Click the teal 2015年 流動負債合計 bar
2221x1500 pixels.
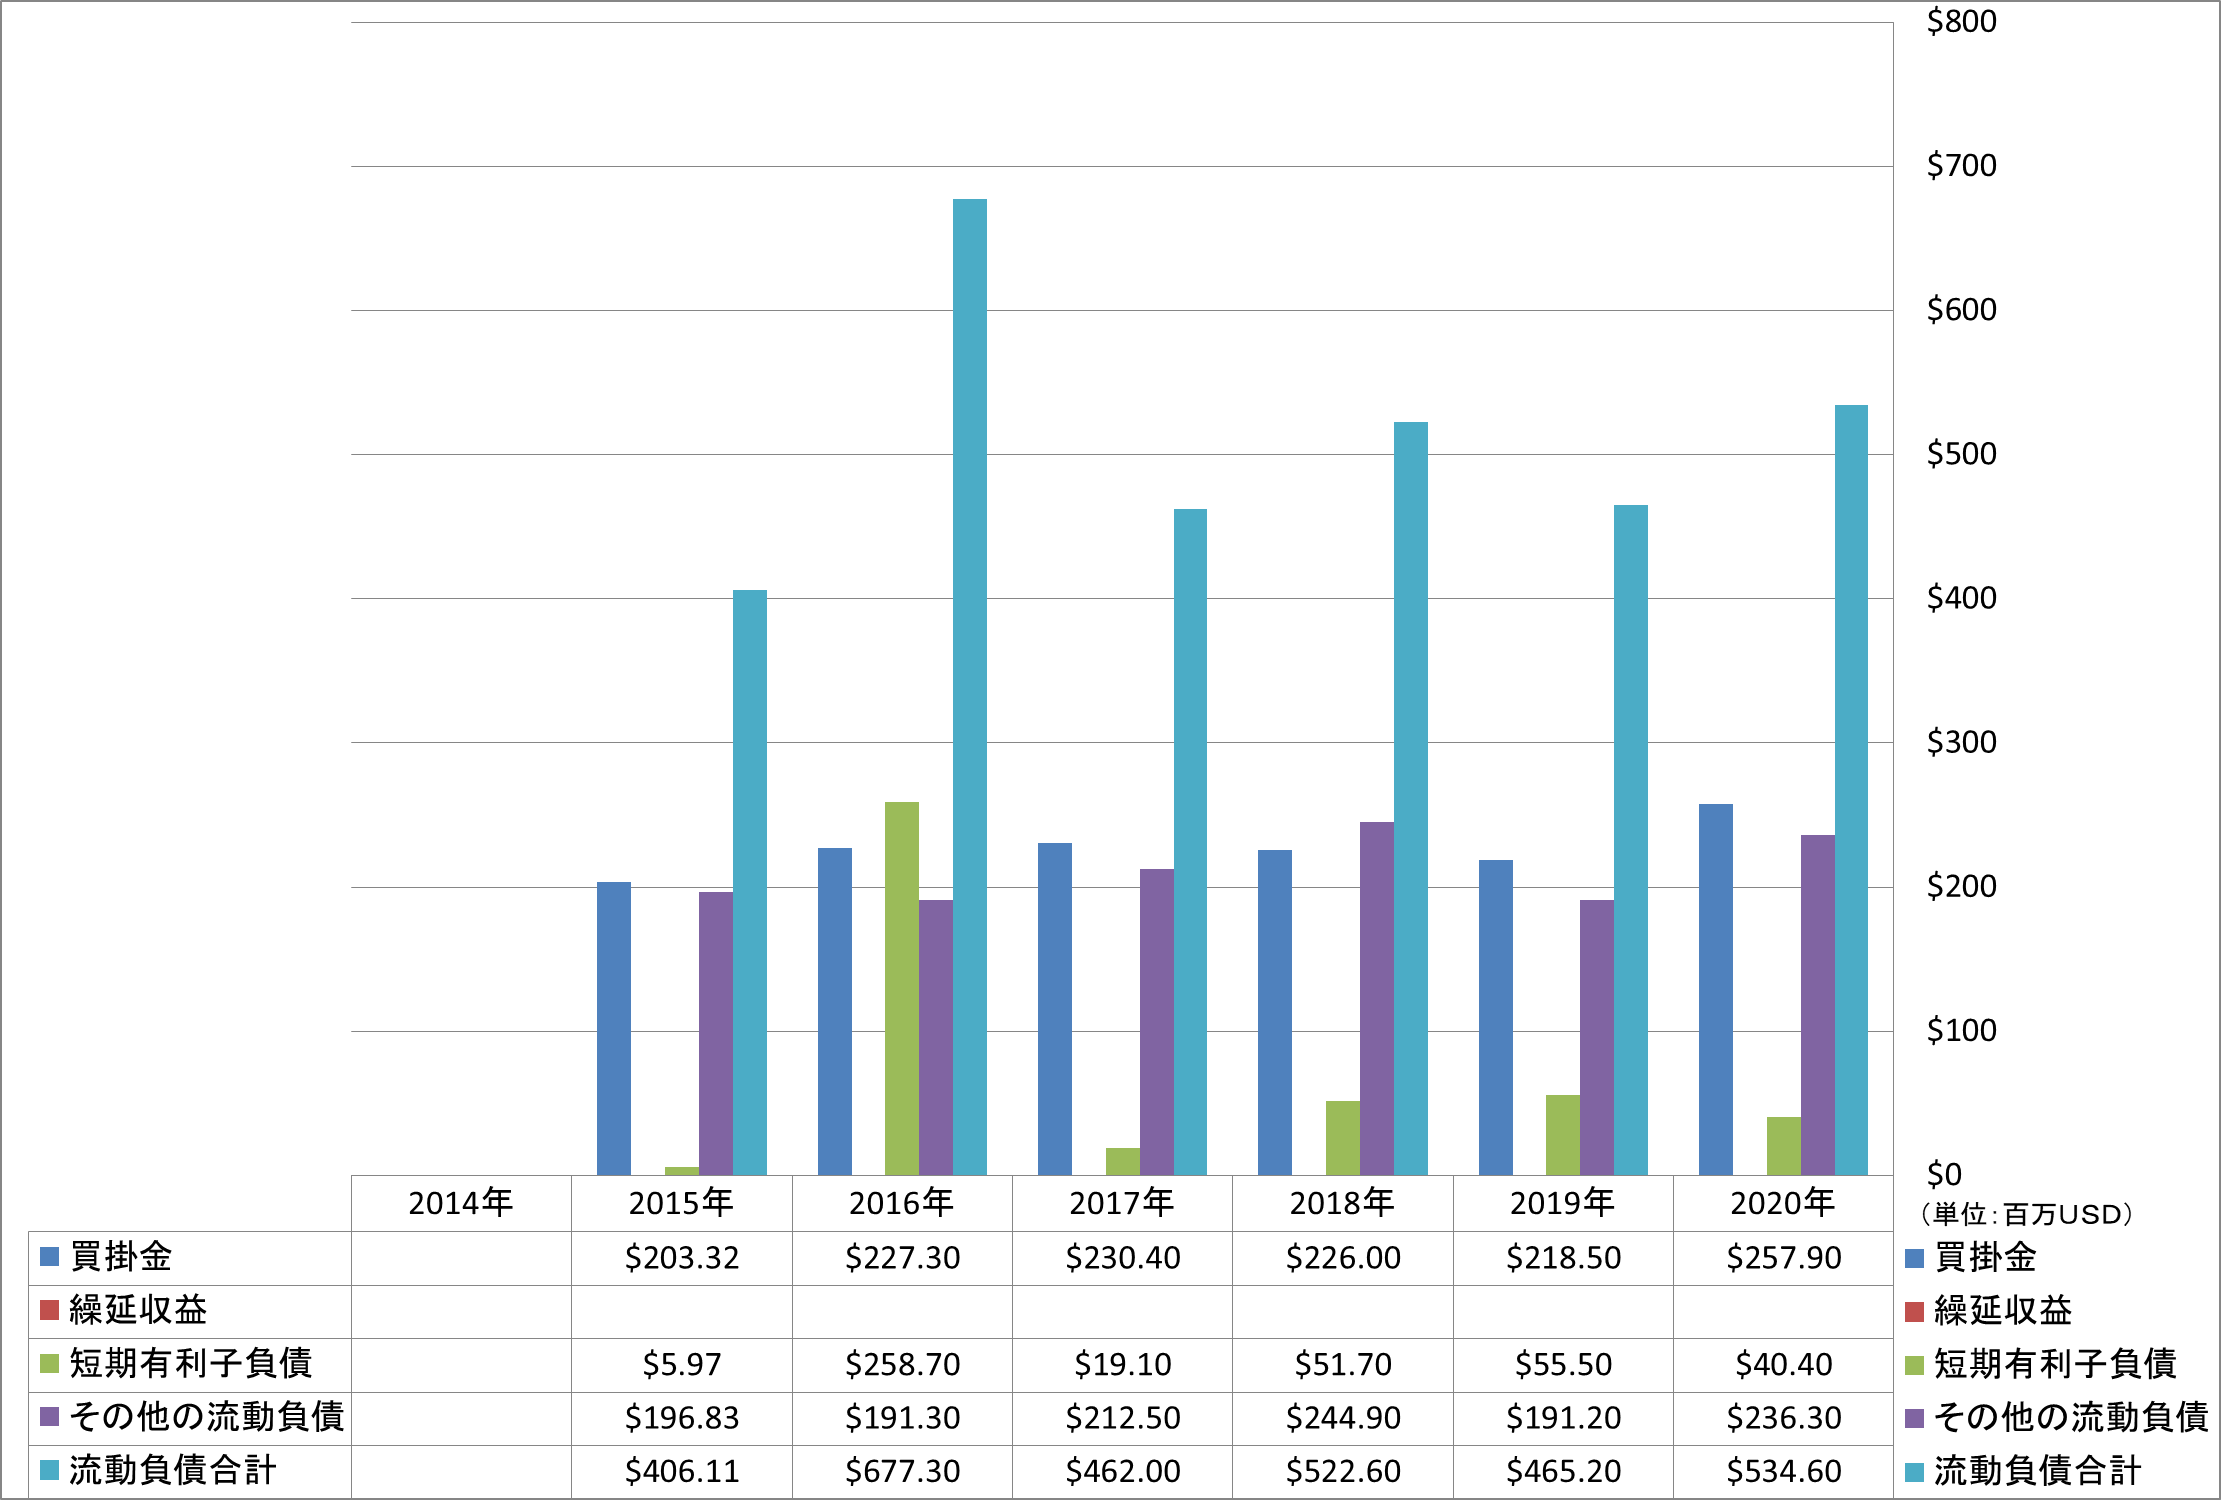click(750, 882)
